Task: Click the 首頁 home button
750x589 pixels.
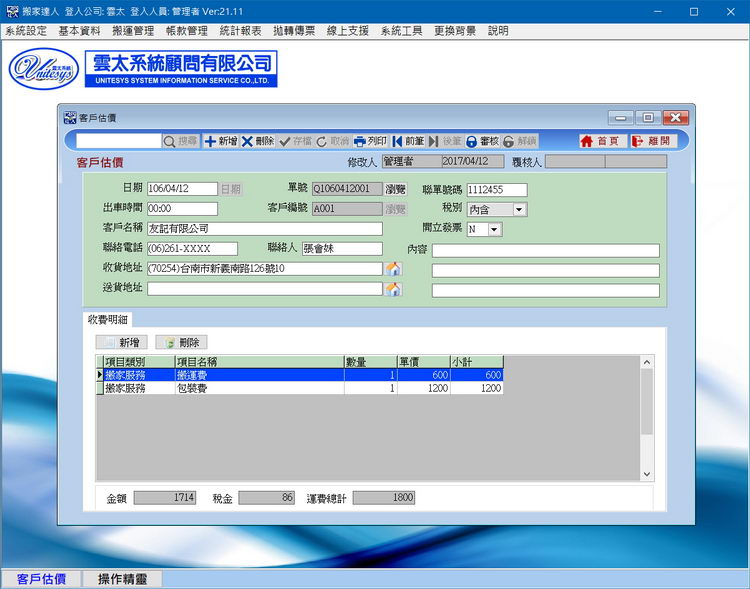Action: click(x=600, y=142)
